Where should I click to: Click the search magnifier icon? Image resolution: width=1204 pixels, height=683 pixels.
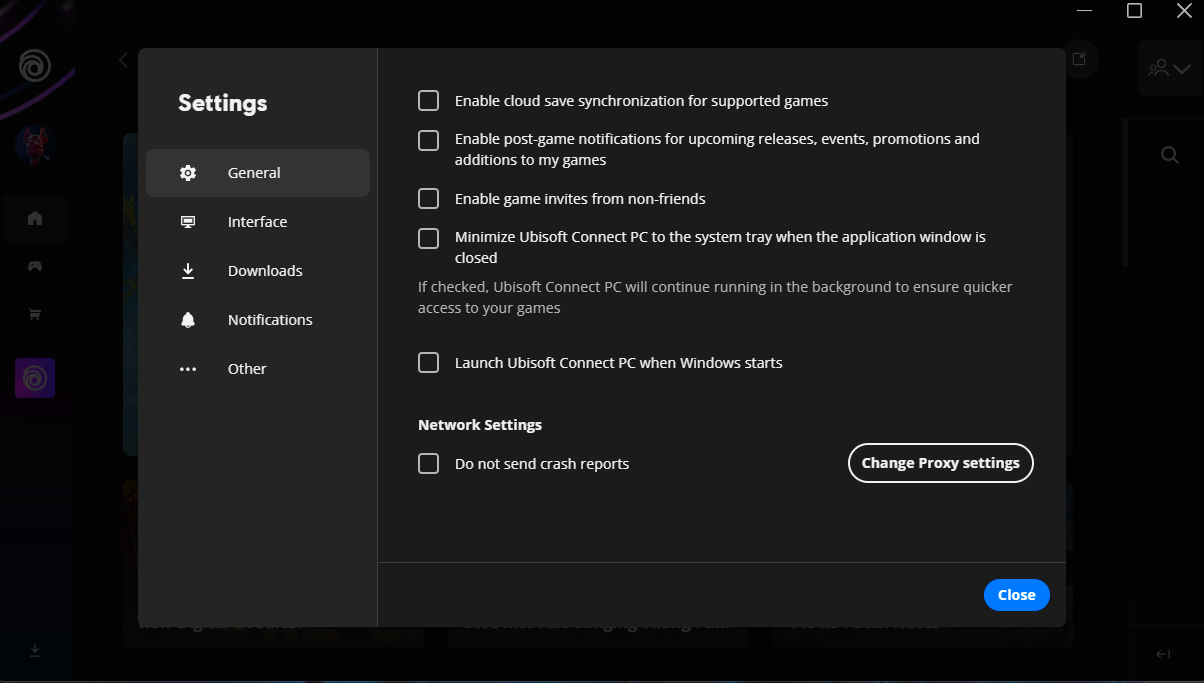click(1169, 155)
